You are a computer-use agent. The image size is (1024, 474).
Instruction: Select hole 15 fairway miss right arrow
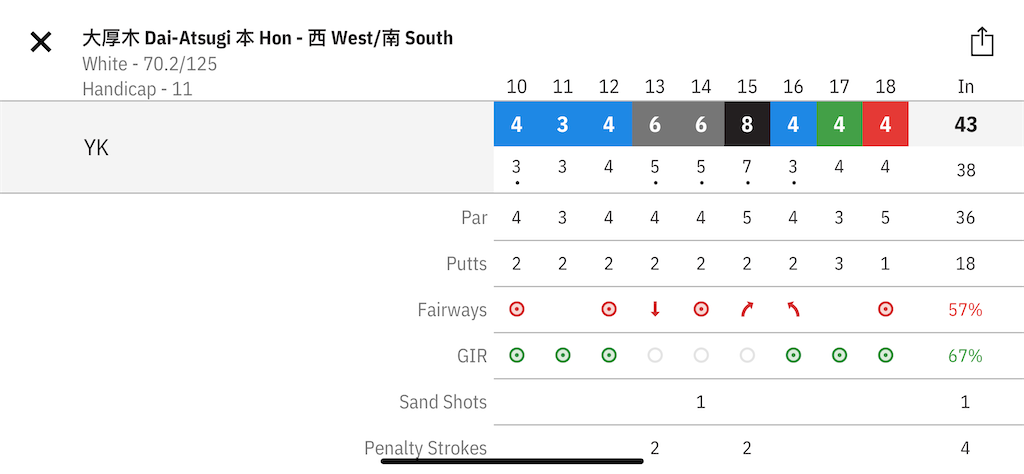coord(747,309)
